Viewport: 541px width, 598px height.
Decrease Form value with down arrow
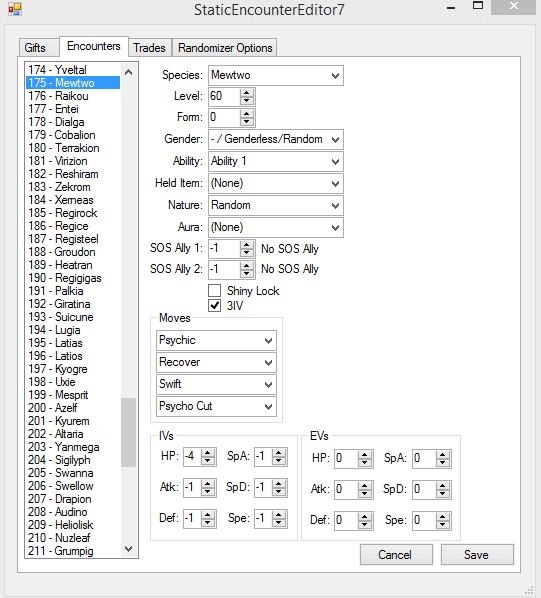247,121
